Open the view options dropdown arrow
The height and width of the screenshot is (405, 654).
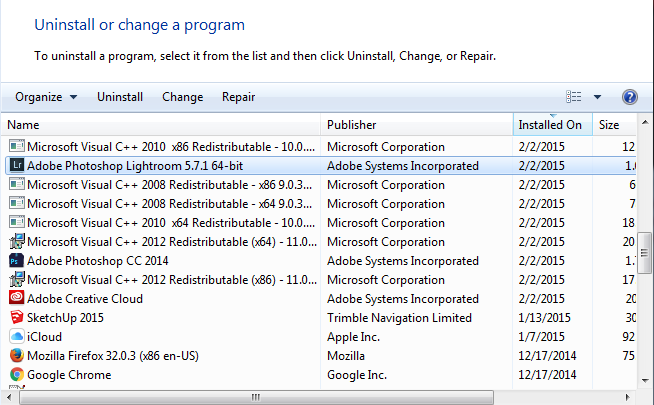(597, 97)
